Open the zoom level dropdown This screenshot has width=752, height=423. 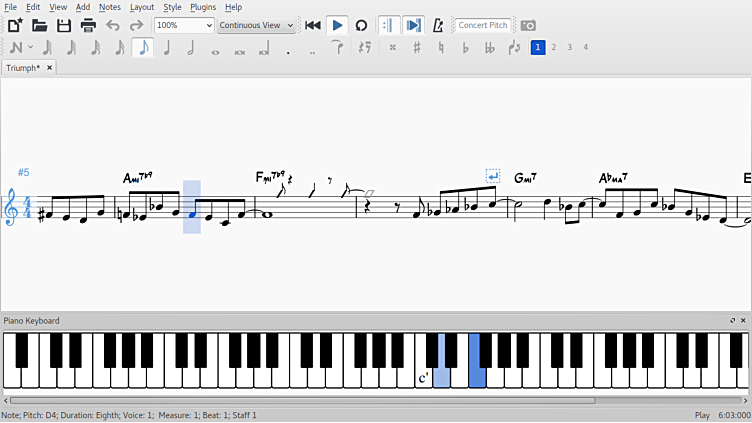pos(184,25)
